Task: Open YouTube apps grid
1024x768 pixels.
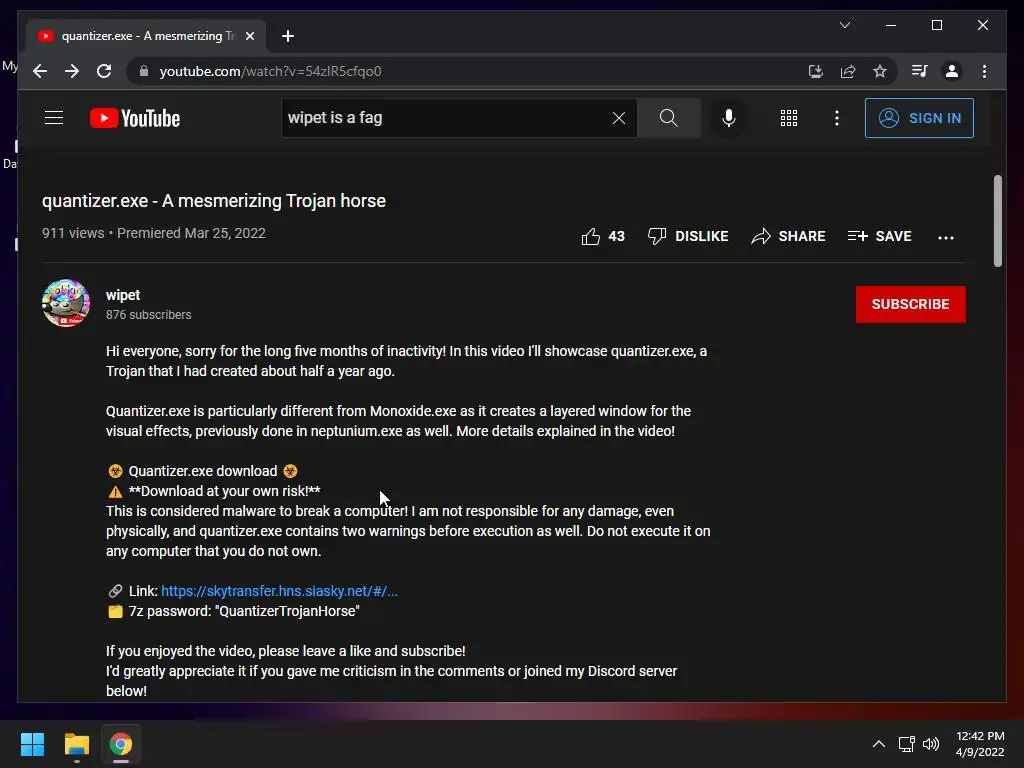Action: tap(789, 118)
